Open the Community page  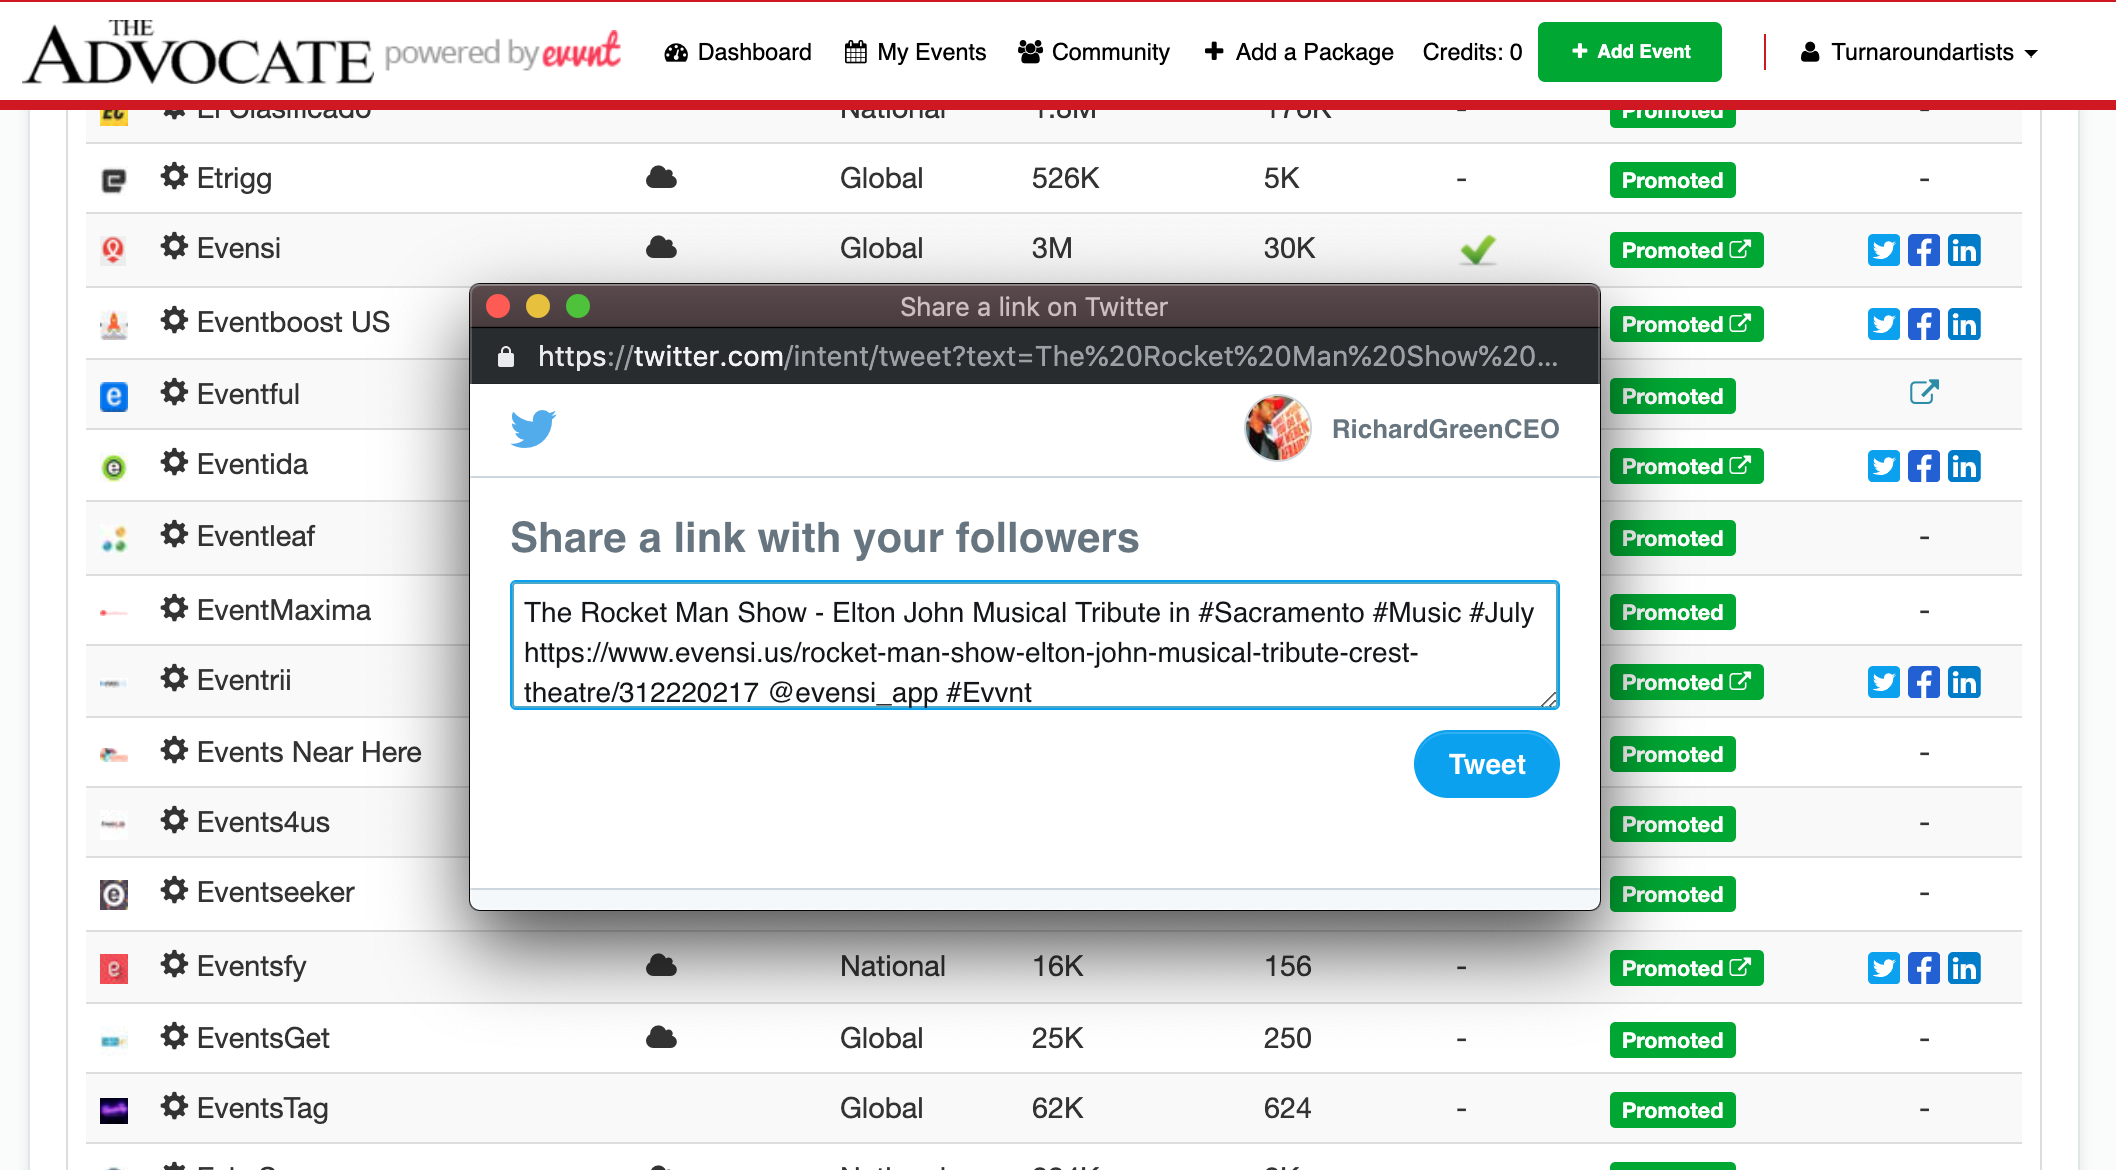(1094, 52)
